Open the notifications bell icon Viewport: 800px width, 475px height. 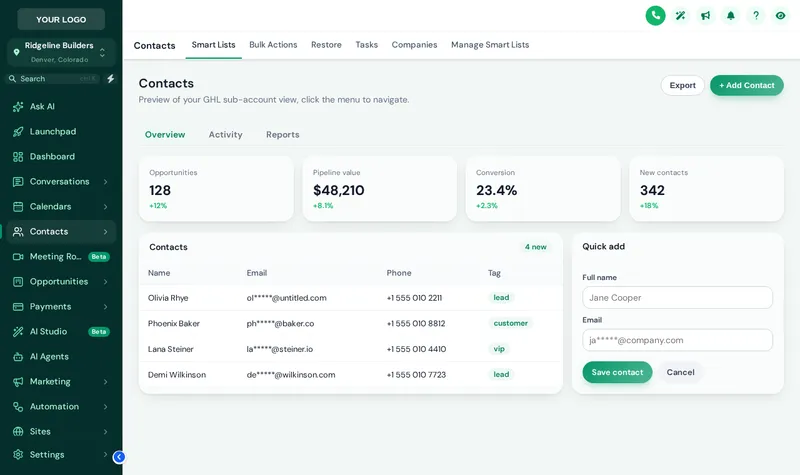[x=731, y=15]
